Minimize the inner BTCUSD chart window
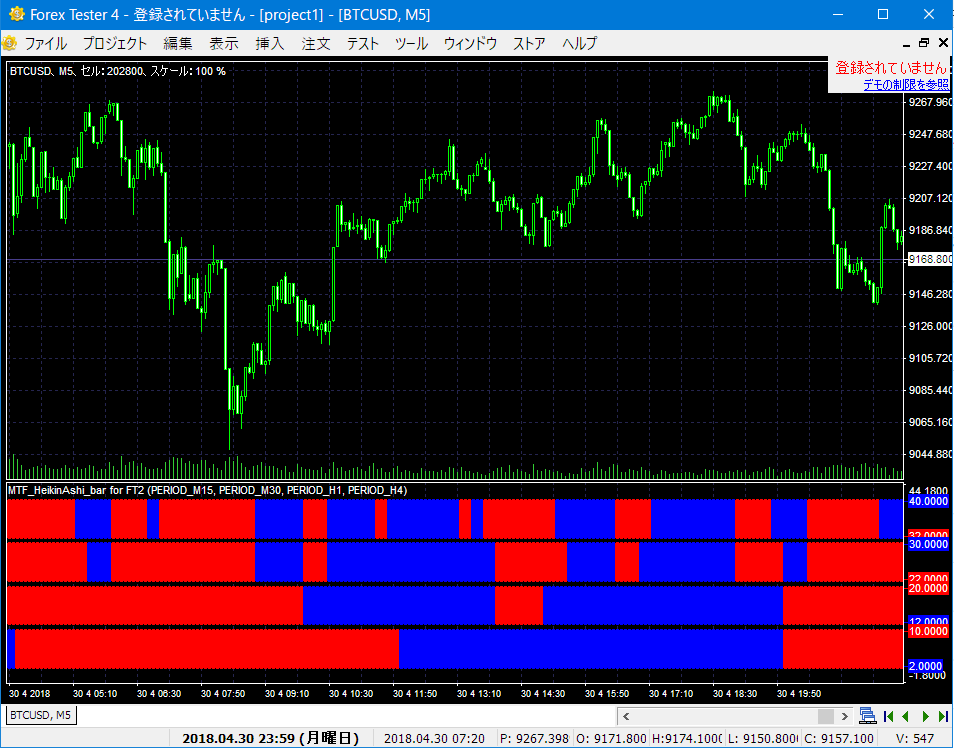This screenshot has height=748, width=954. tap(907, 44)
